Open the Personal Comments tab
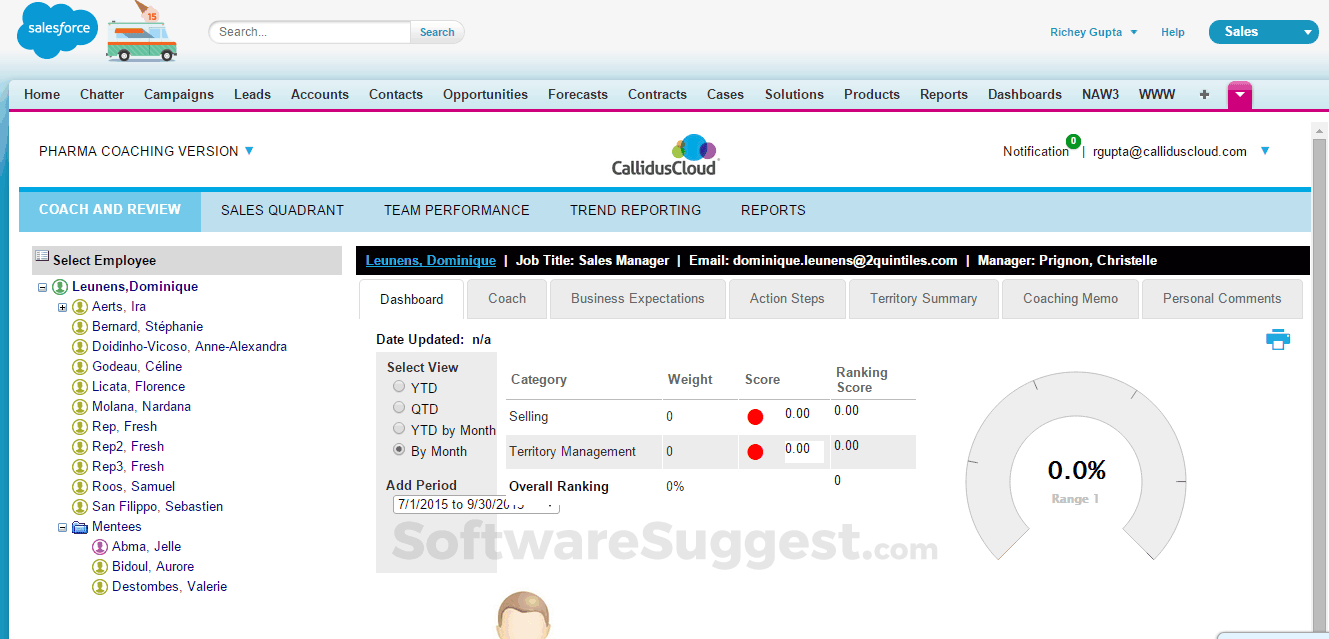1329x639 pixels. pyautogui.click(x=1222, y=298)
